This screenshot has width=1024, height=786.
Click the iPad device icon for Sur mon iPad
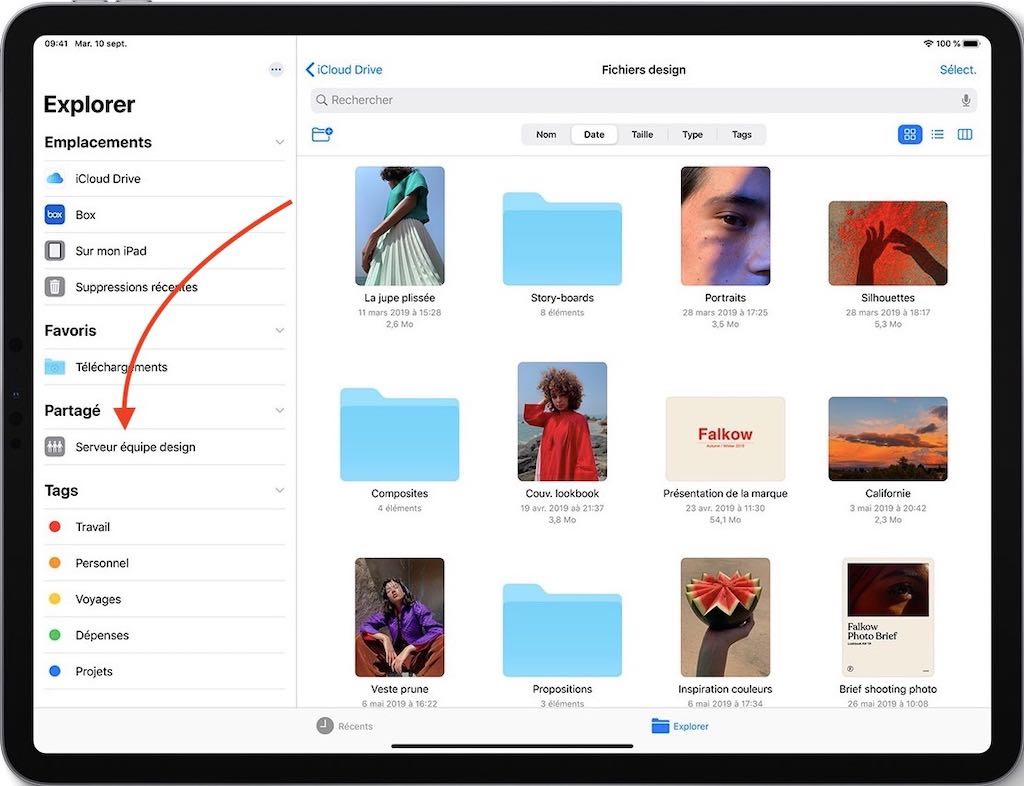(55, 251)
